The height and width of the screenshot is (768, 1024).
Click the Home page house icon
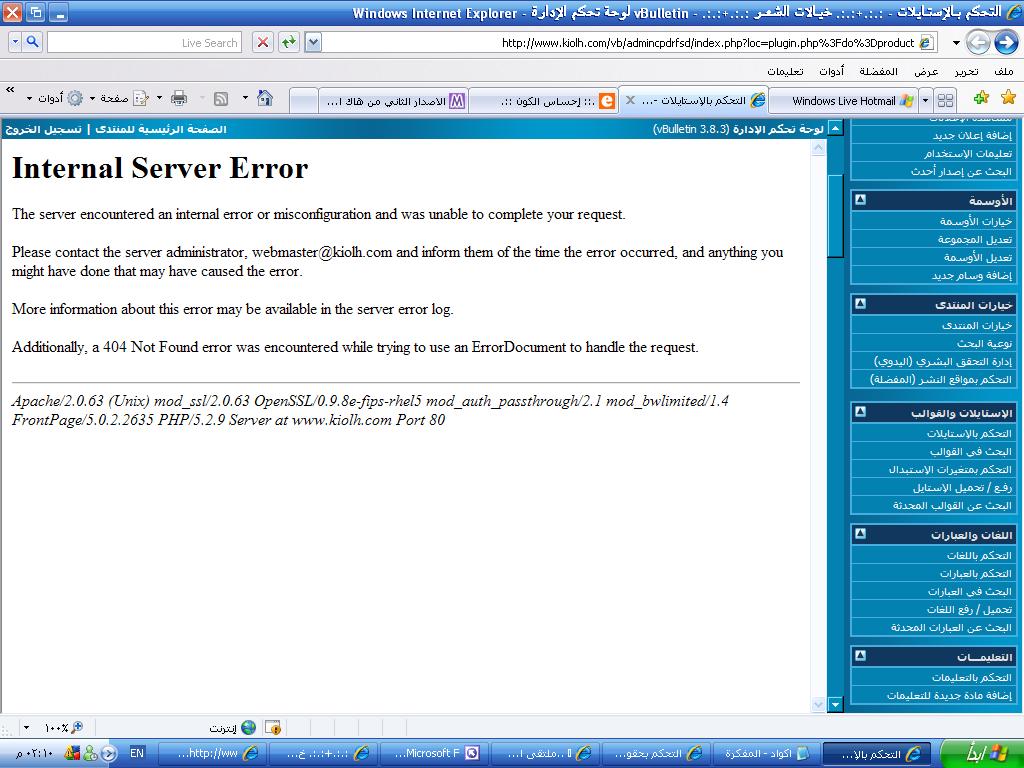(264, 98)
